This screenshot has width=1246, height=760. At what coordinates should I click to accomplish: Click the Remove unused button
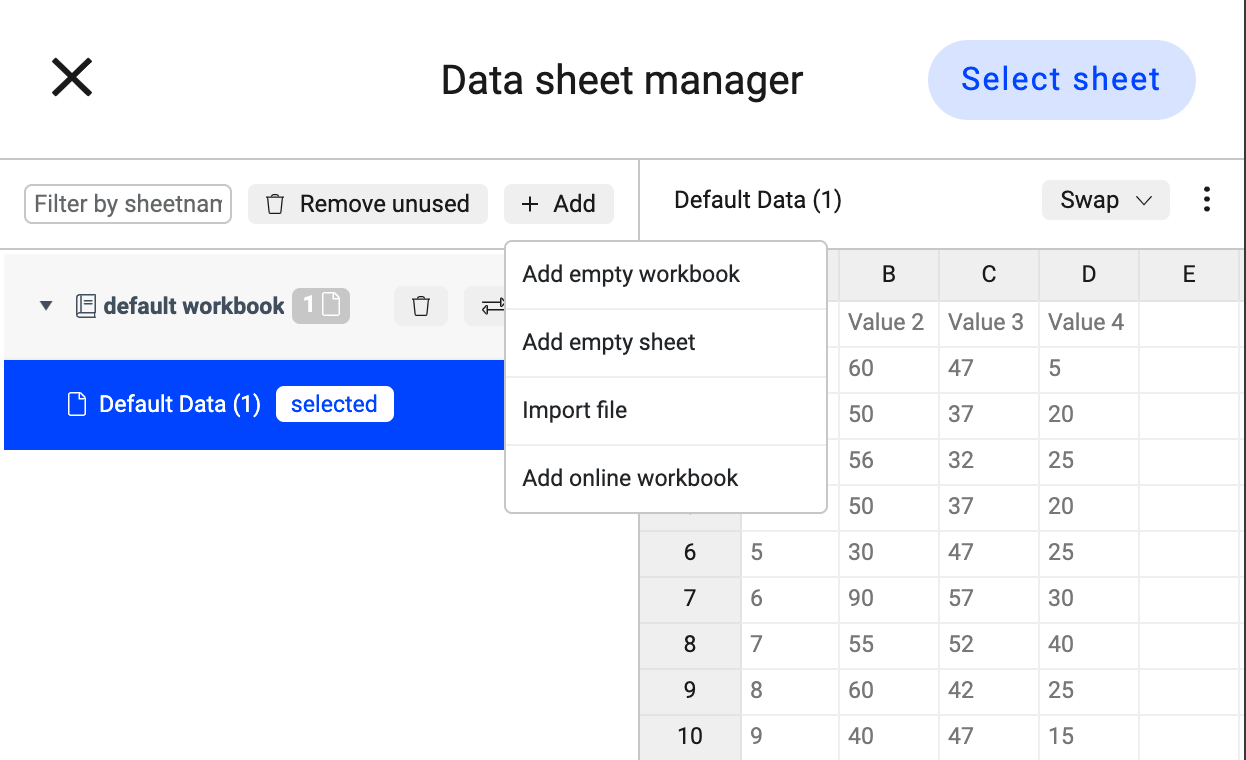(368, 204)
